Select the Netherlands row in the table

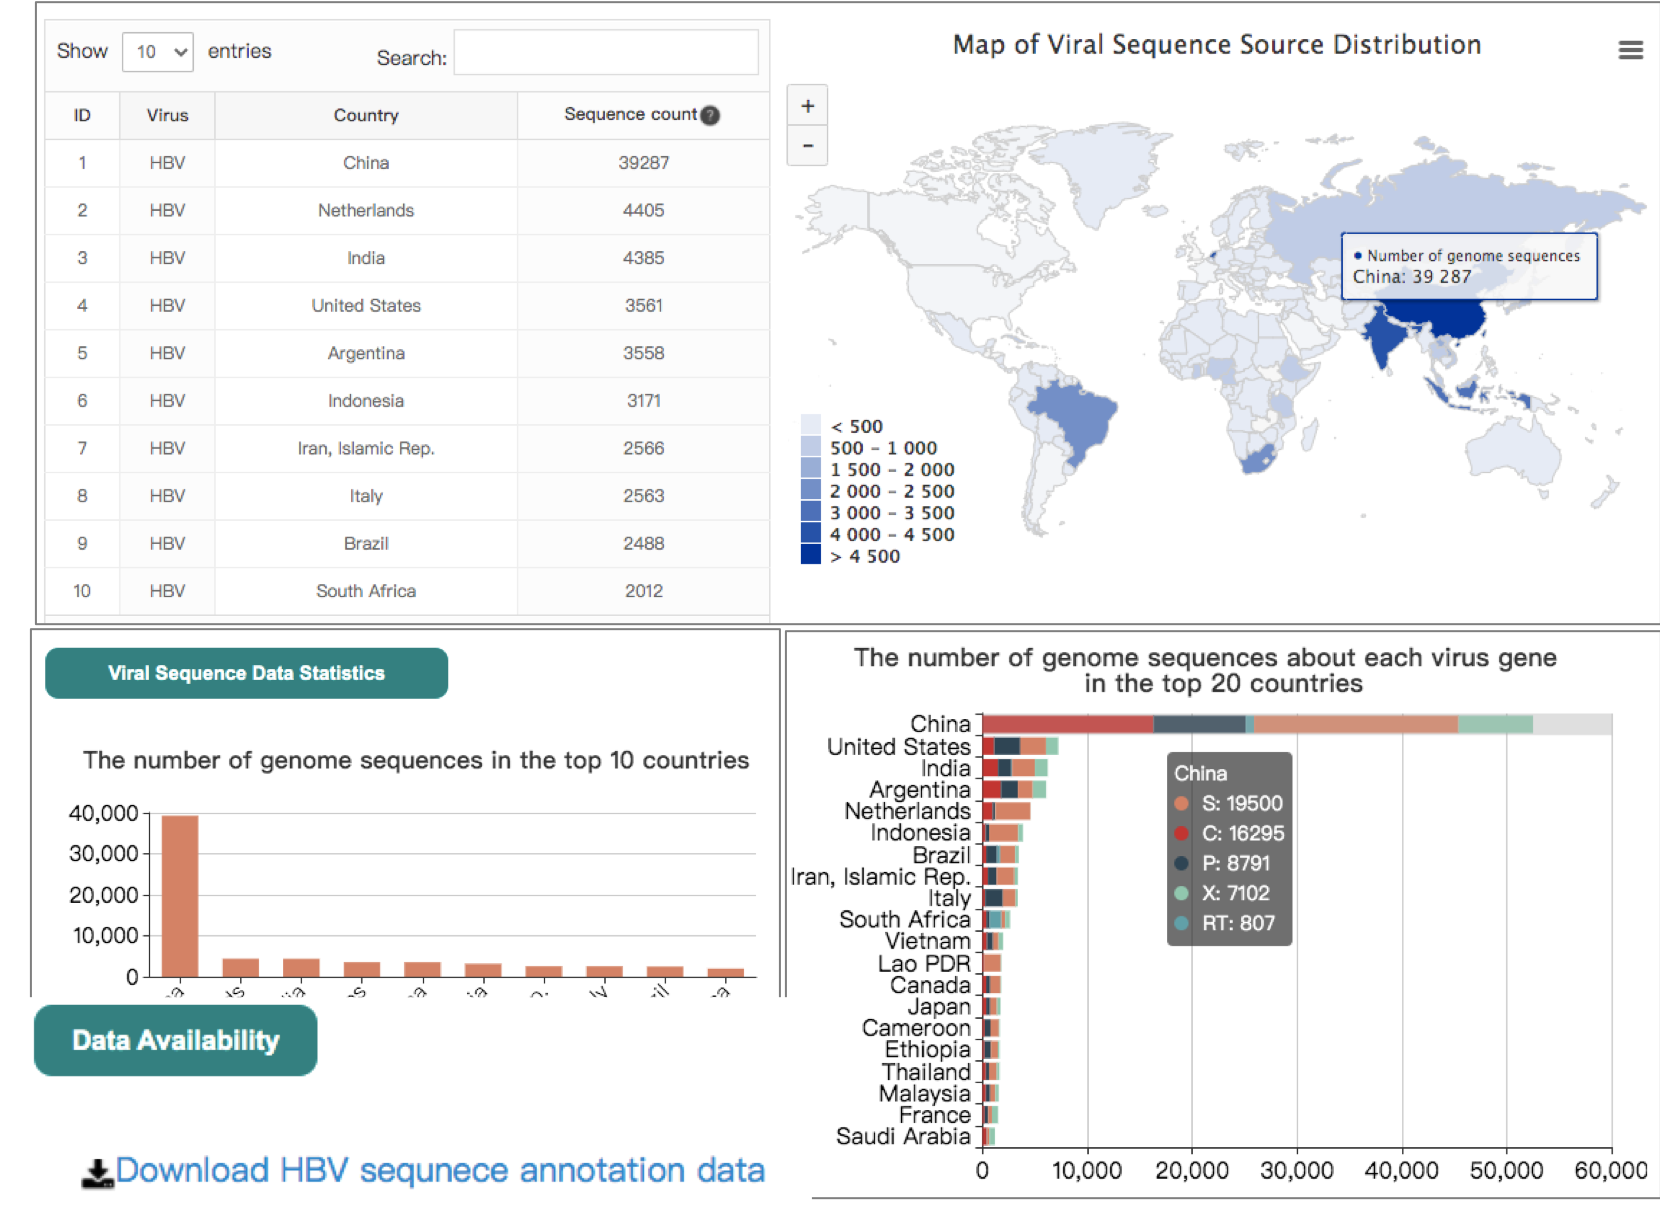366,210
